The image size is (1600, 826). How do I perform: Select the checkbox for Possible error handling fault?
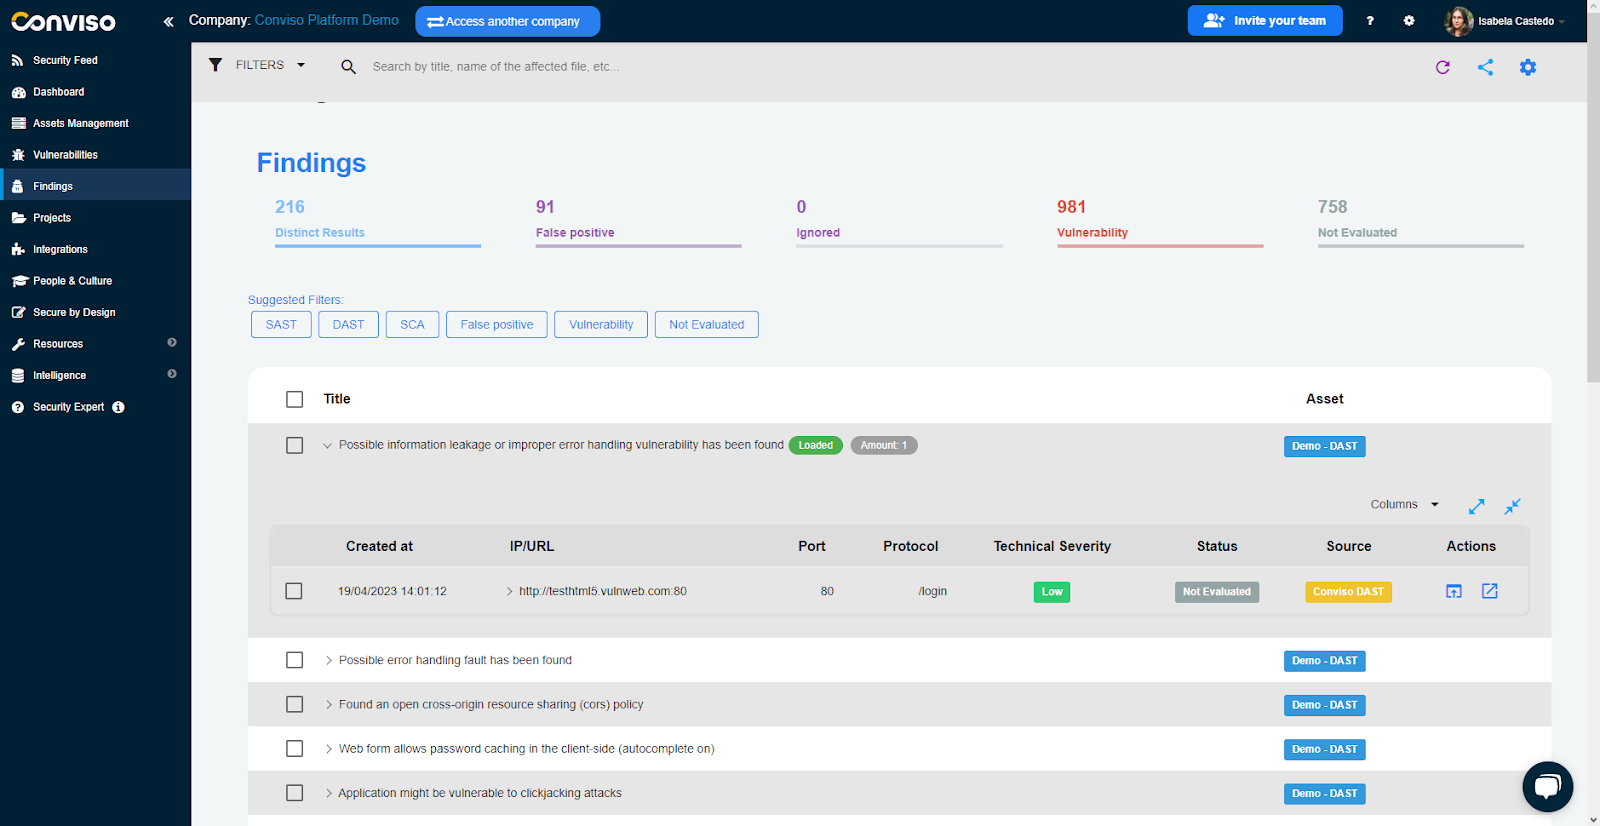click(x=294, y=660)
